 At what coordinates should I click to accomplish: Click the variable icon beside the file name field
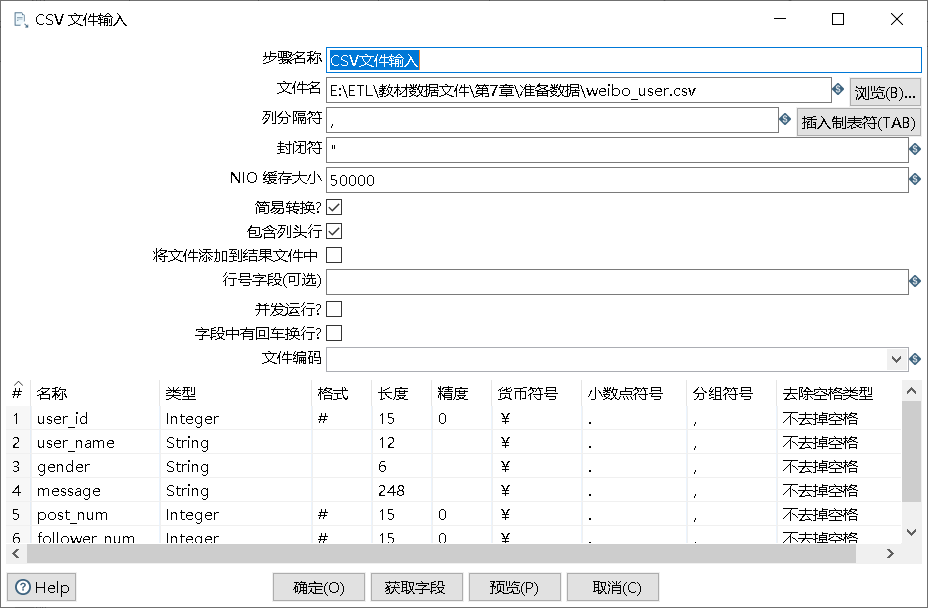point(838,89)
